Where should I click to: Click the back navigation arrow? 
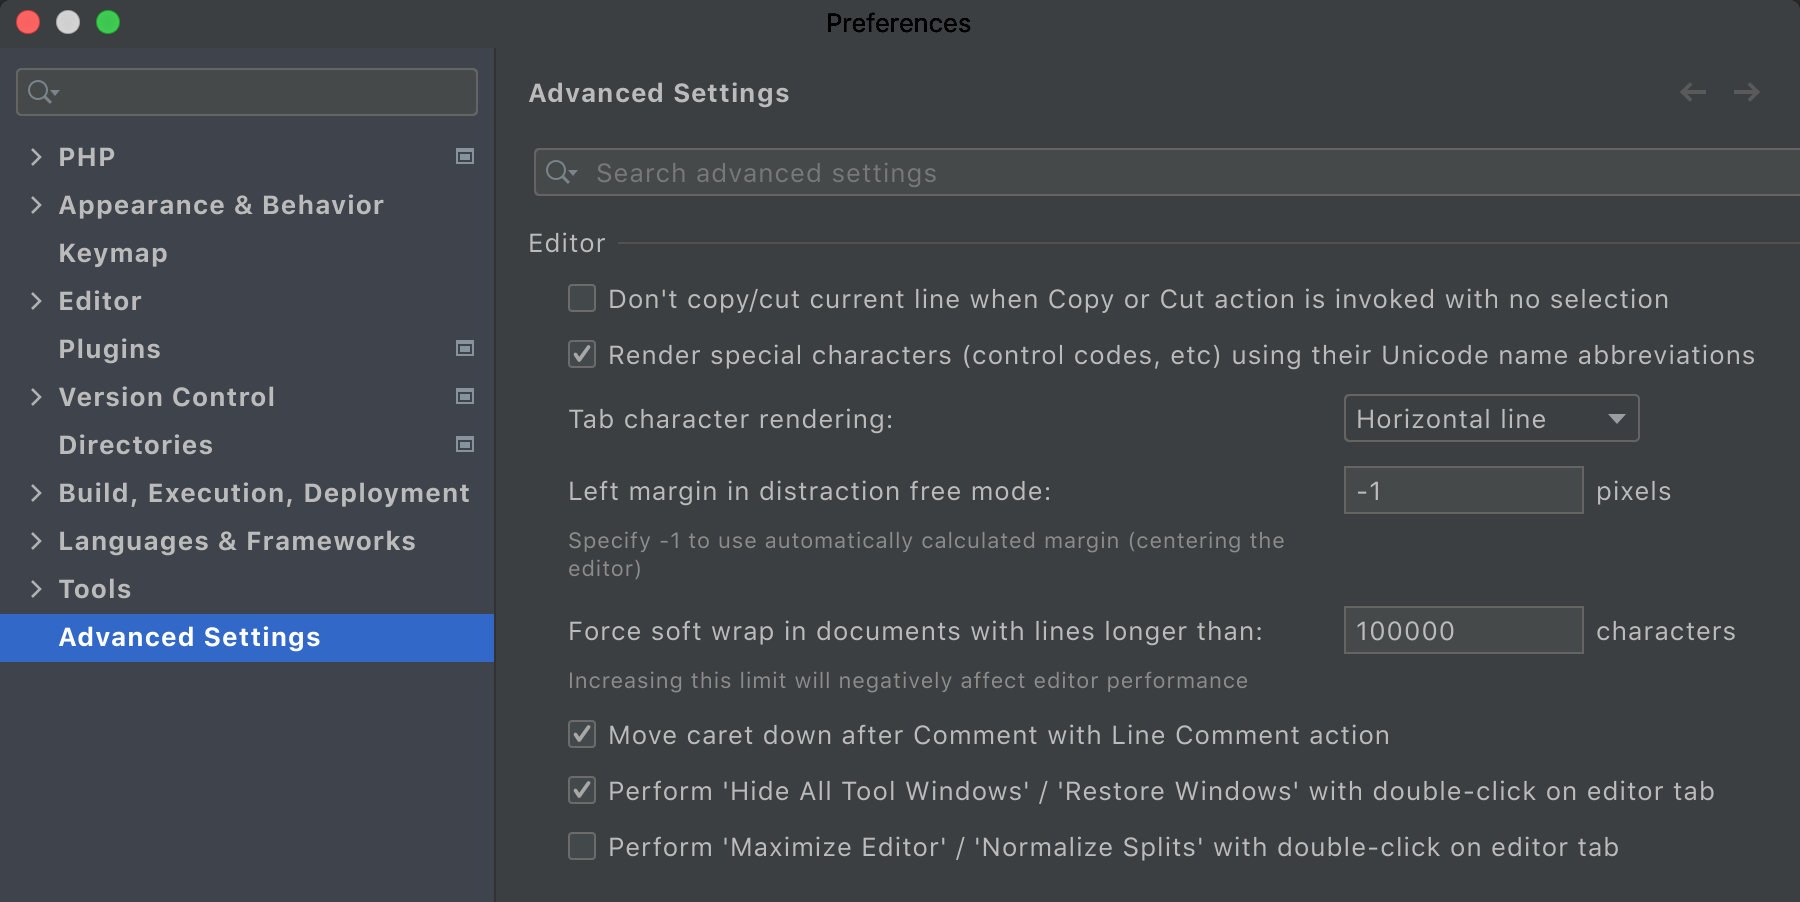pyautogui.click(x=1693, y=93)
